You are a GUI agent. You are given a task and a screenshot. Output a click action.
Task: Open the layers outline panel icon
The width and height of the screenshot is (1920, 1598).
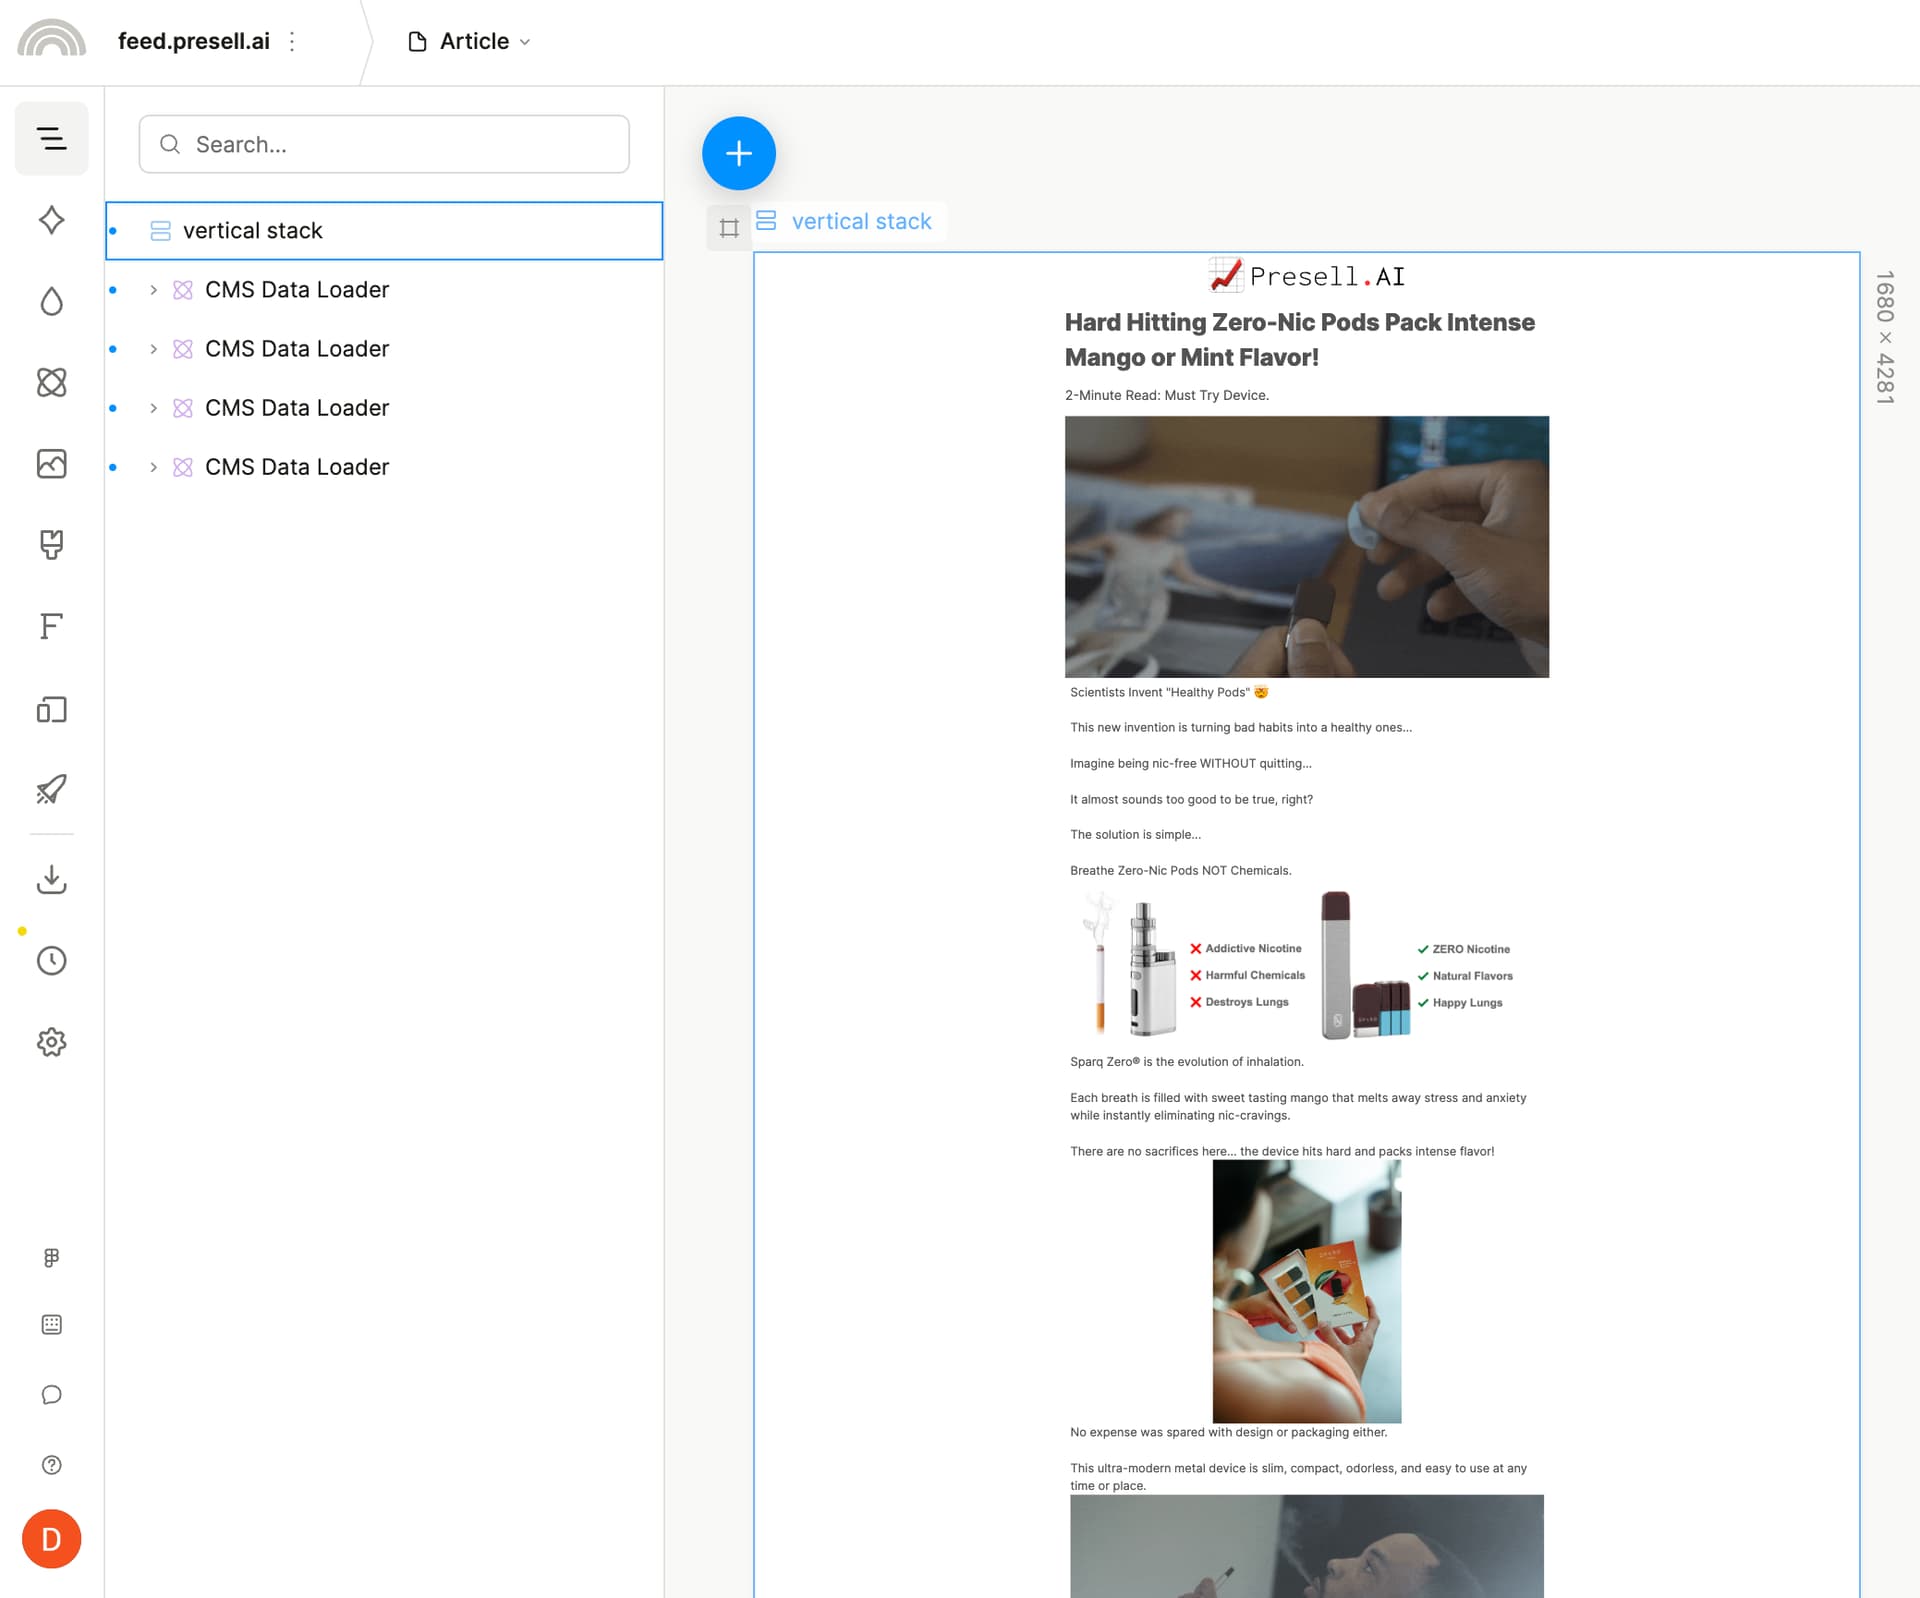coord(51,138)
